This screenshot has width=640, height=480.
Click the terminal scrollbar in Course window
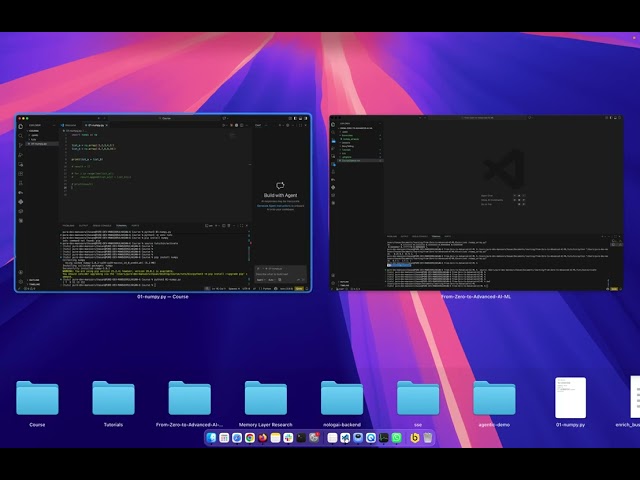click(x=249, y=253)
